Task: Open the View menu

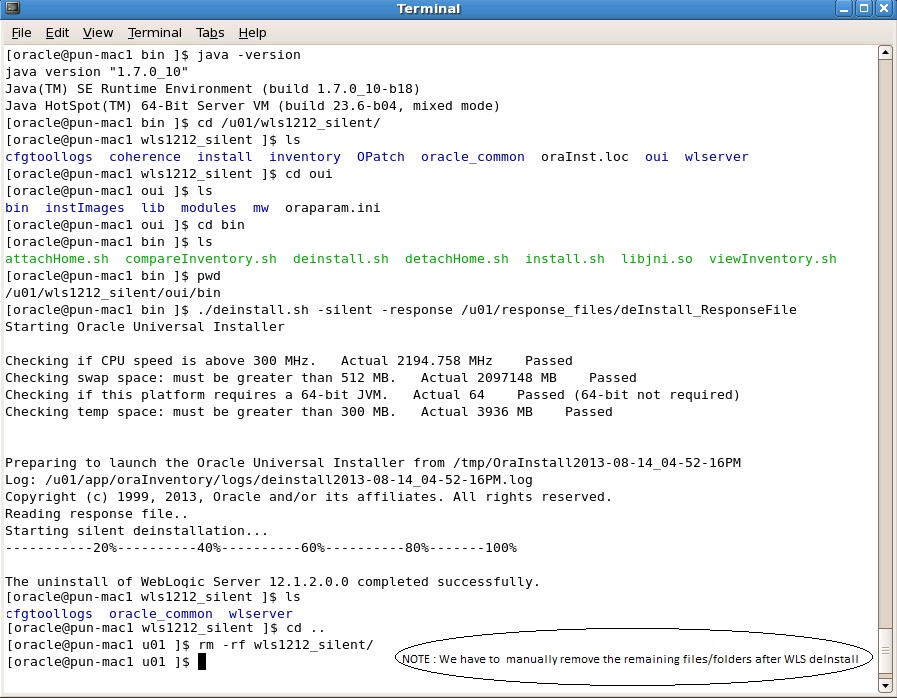Action: 98,33
